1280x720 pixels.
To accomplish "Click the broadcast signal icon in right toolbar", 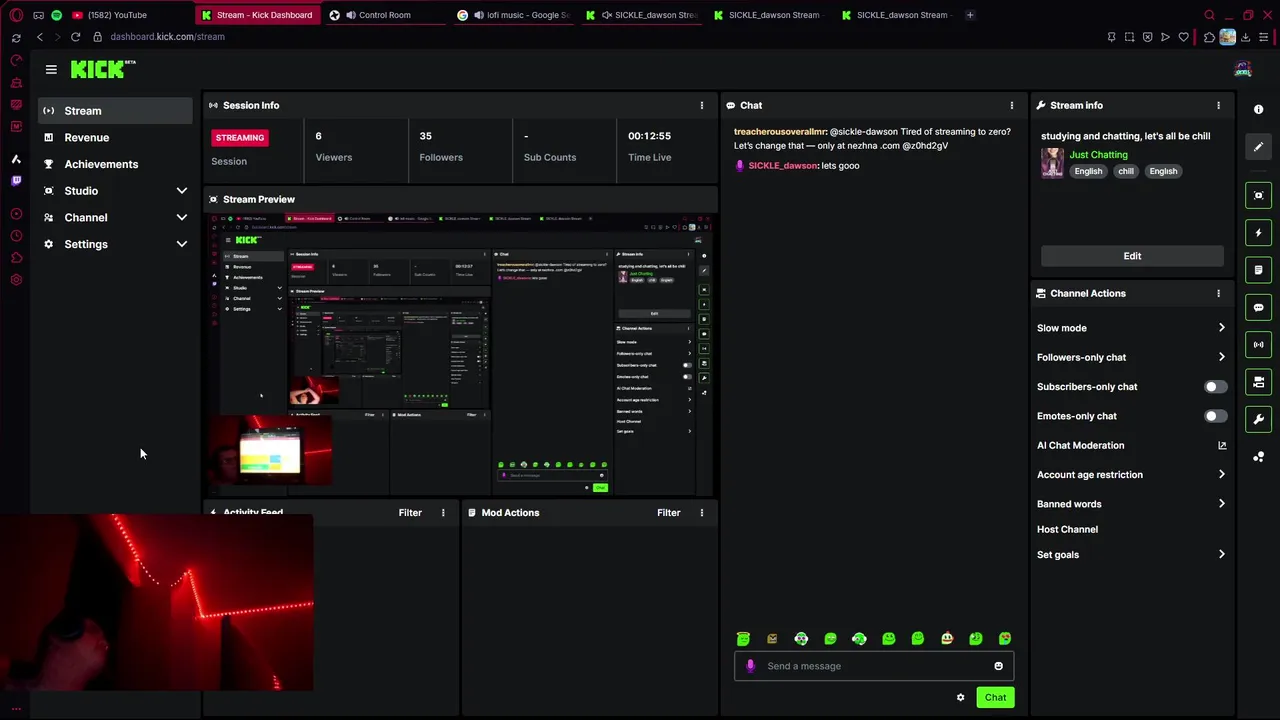I will tap(1258, 345).
